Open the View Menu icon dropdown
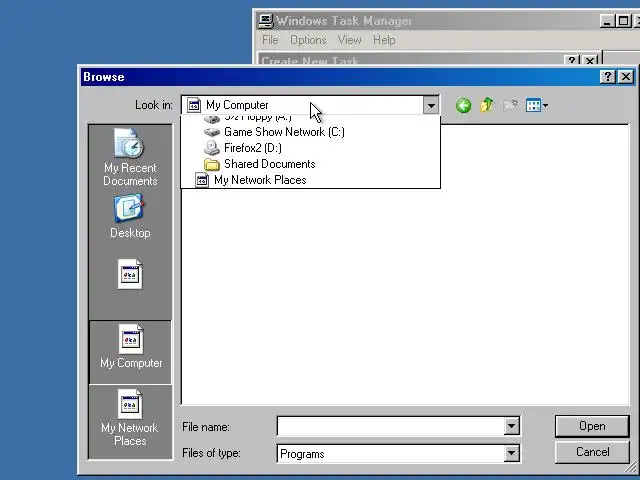 pos(537,105)
